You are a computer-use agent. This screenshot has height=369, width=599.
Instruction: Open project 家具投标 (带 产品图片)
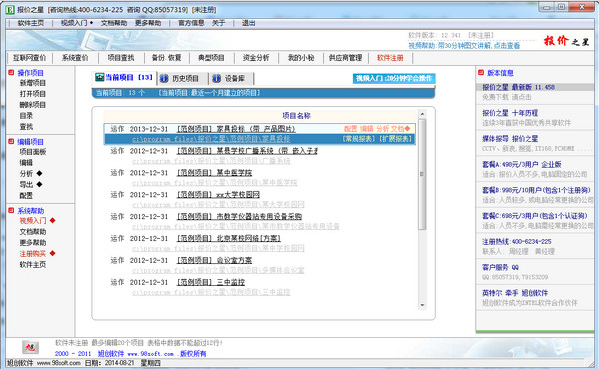tap(236, 129)
